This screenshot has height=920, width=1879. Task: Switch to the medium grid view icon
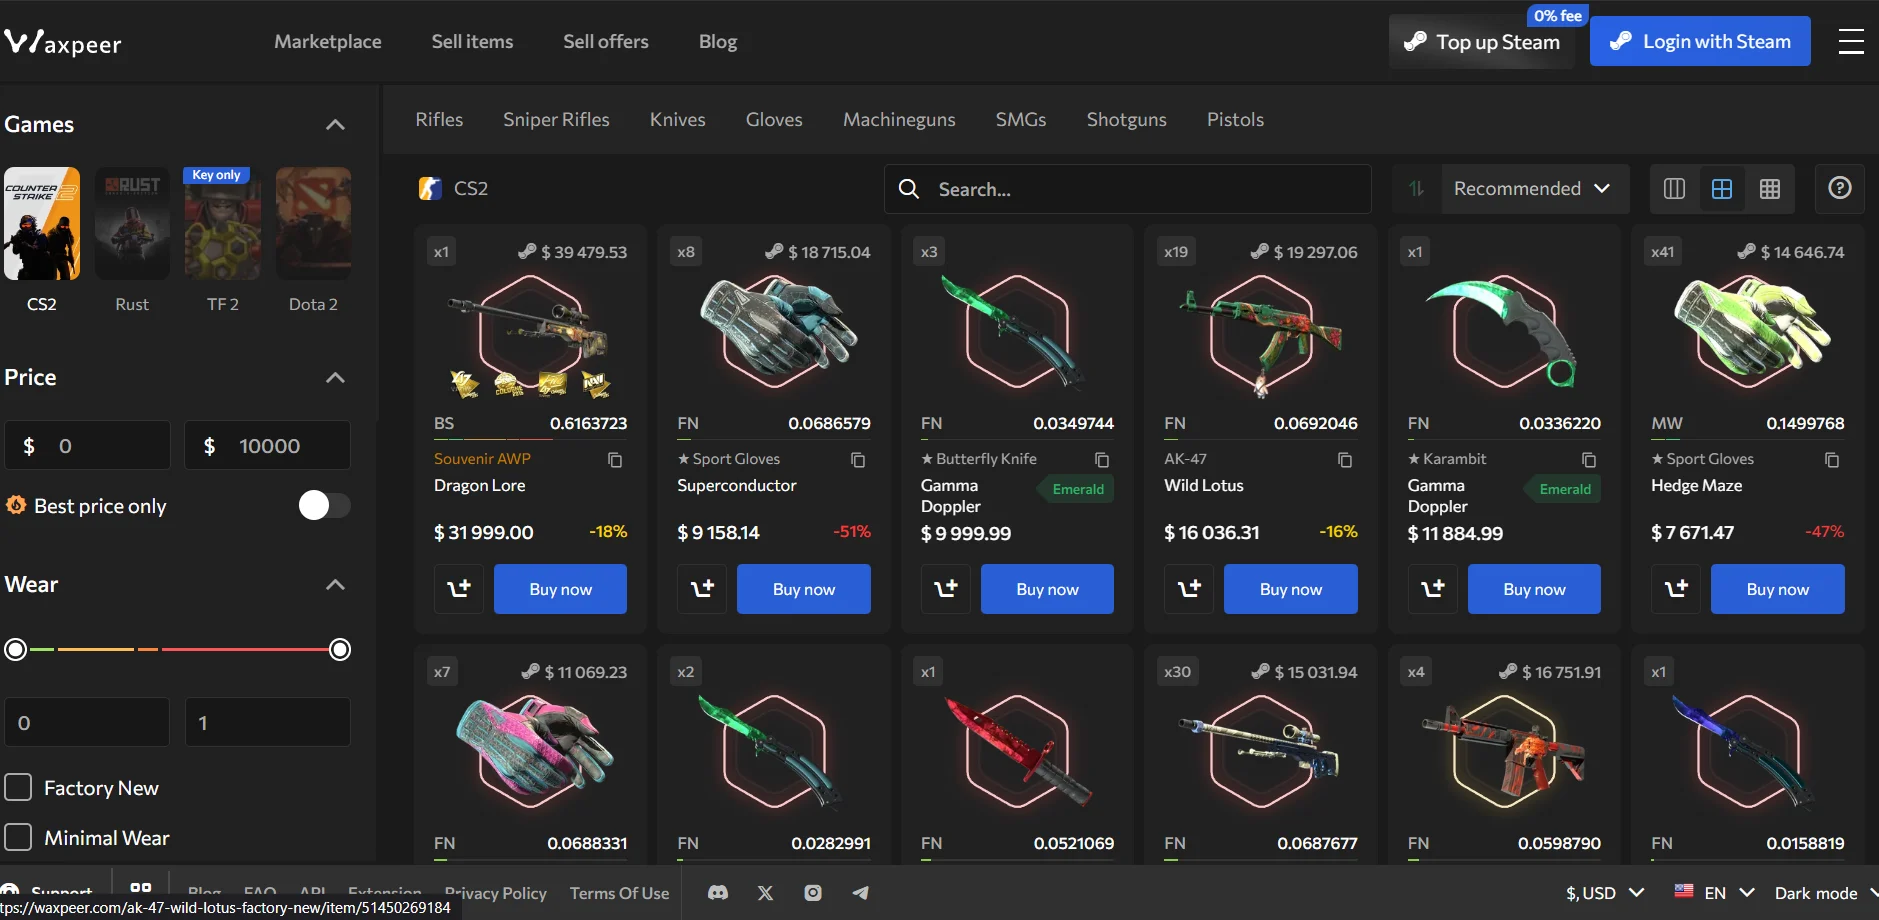[x=1722, y=188]
